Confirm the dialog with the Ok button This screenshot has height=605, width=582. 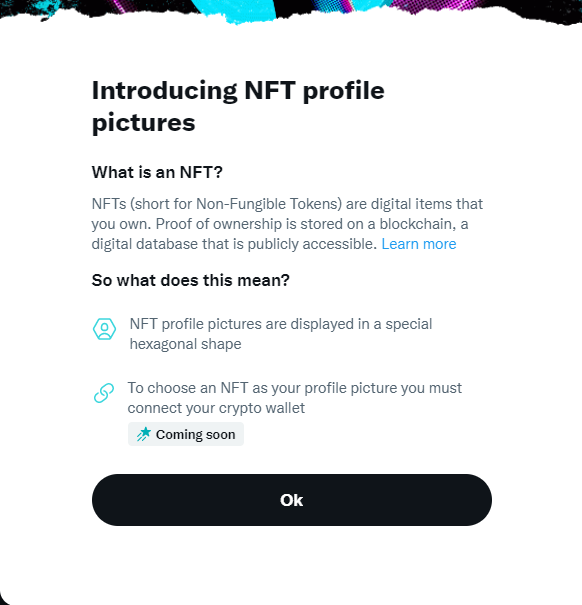[x=292, y=500]
